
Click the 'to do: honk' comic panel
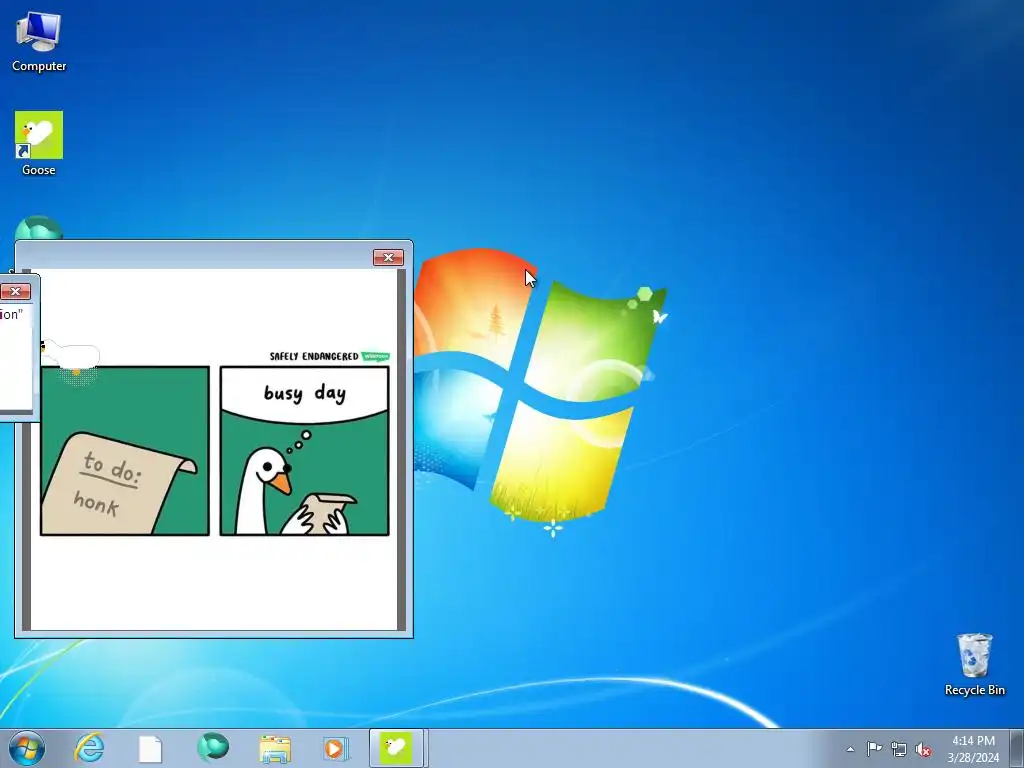point(125,451)
